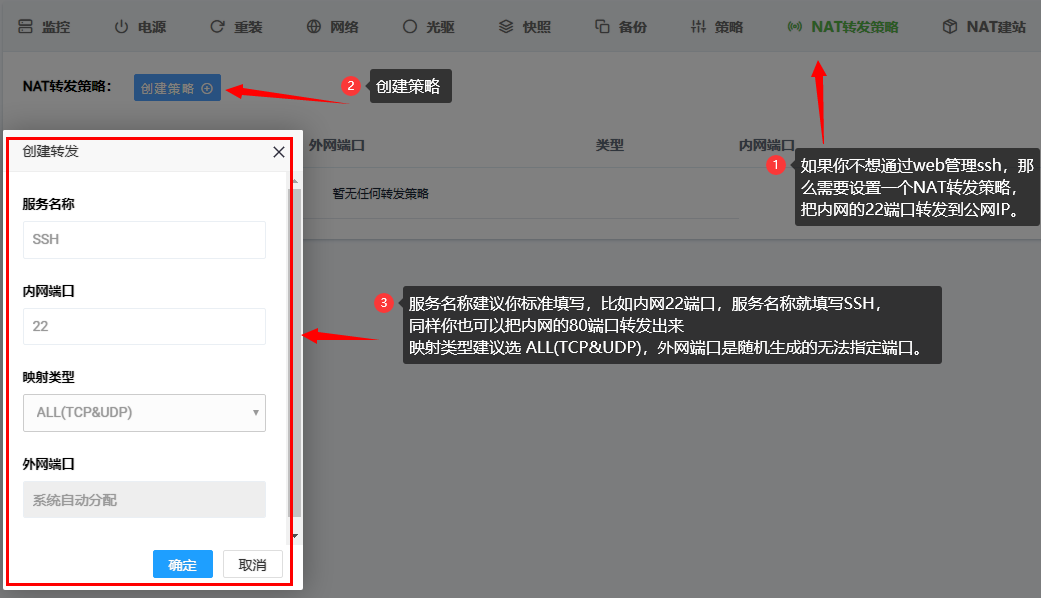Cancel the dialog with 取消
The width and height of the screenshot is (1041, 598).
click(252, 565)
